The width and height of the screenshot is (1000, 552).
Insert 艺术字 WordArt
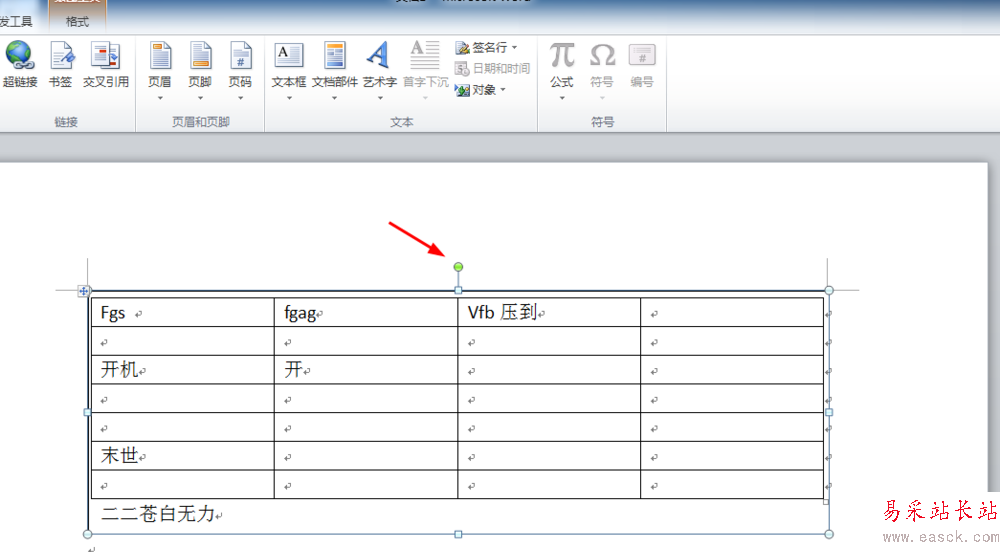click(379, 56)
